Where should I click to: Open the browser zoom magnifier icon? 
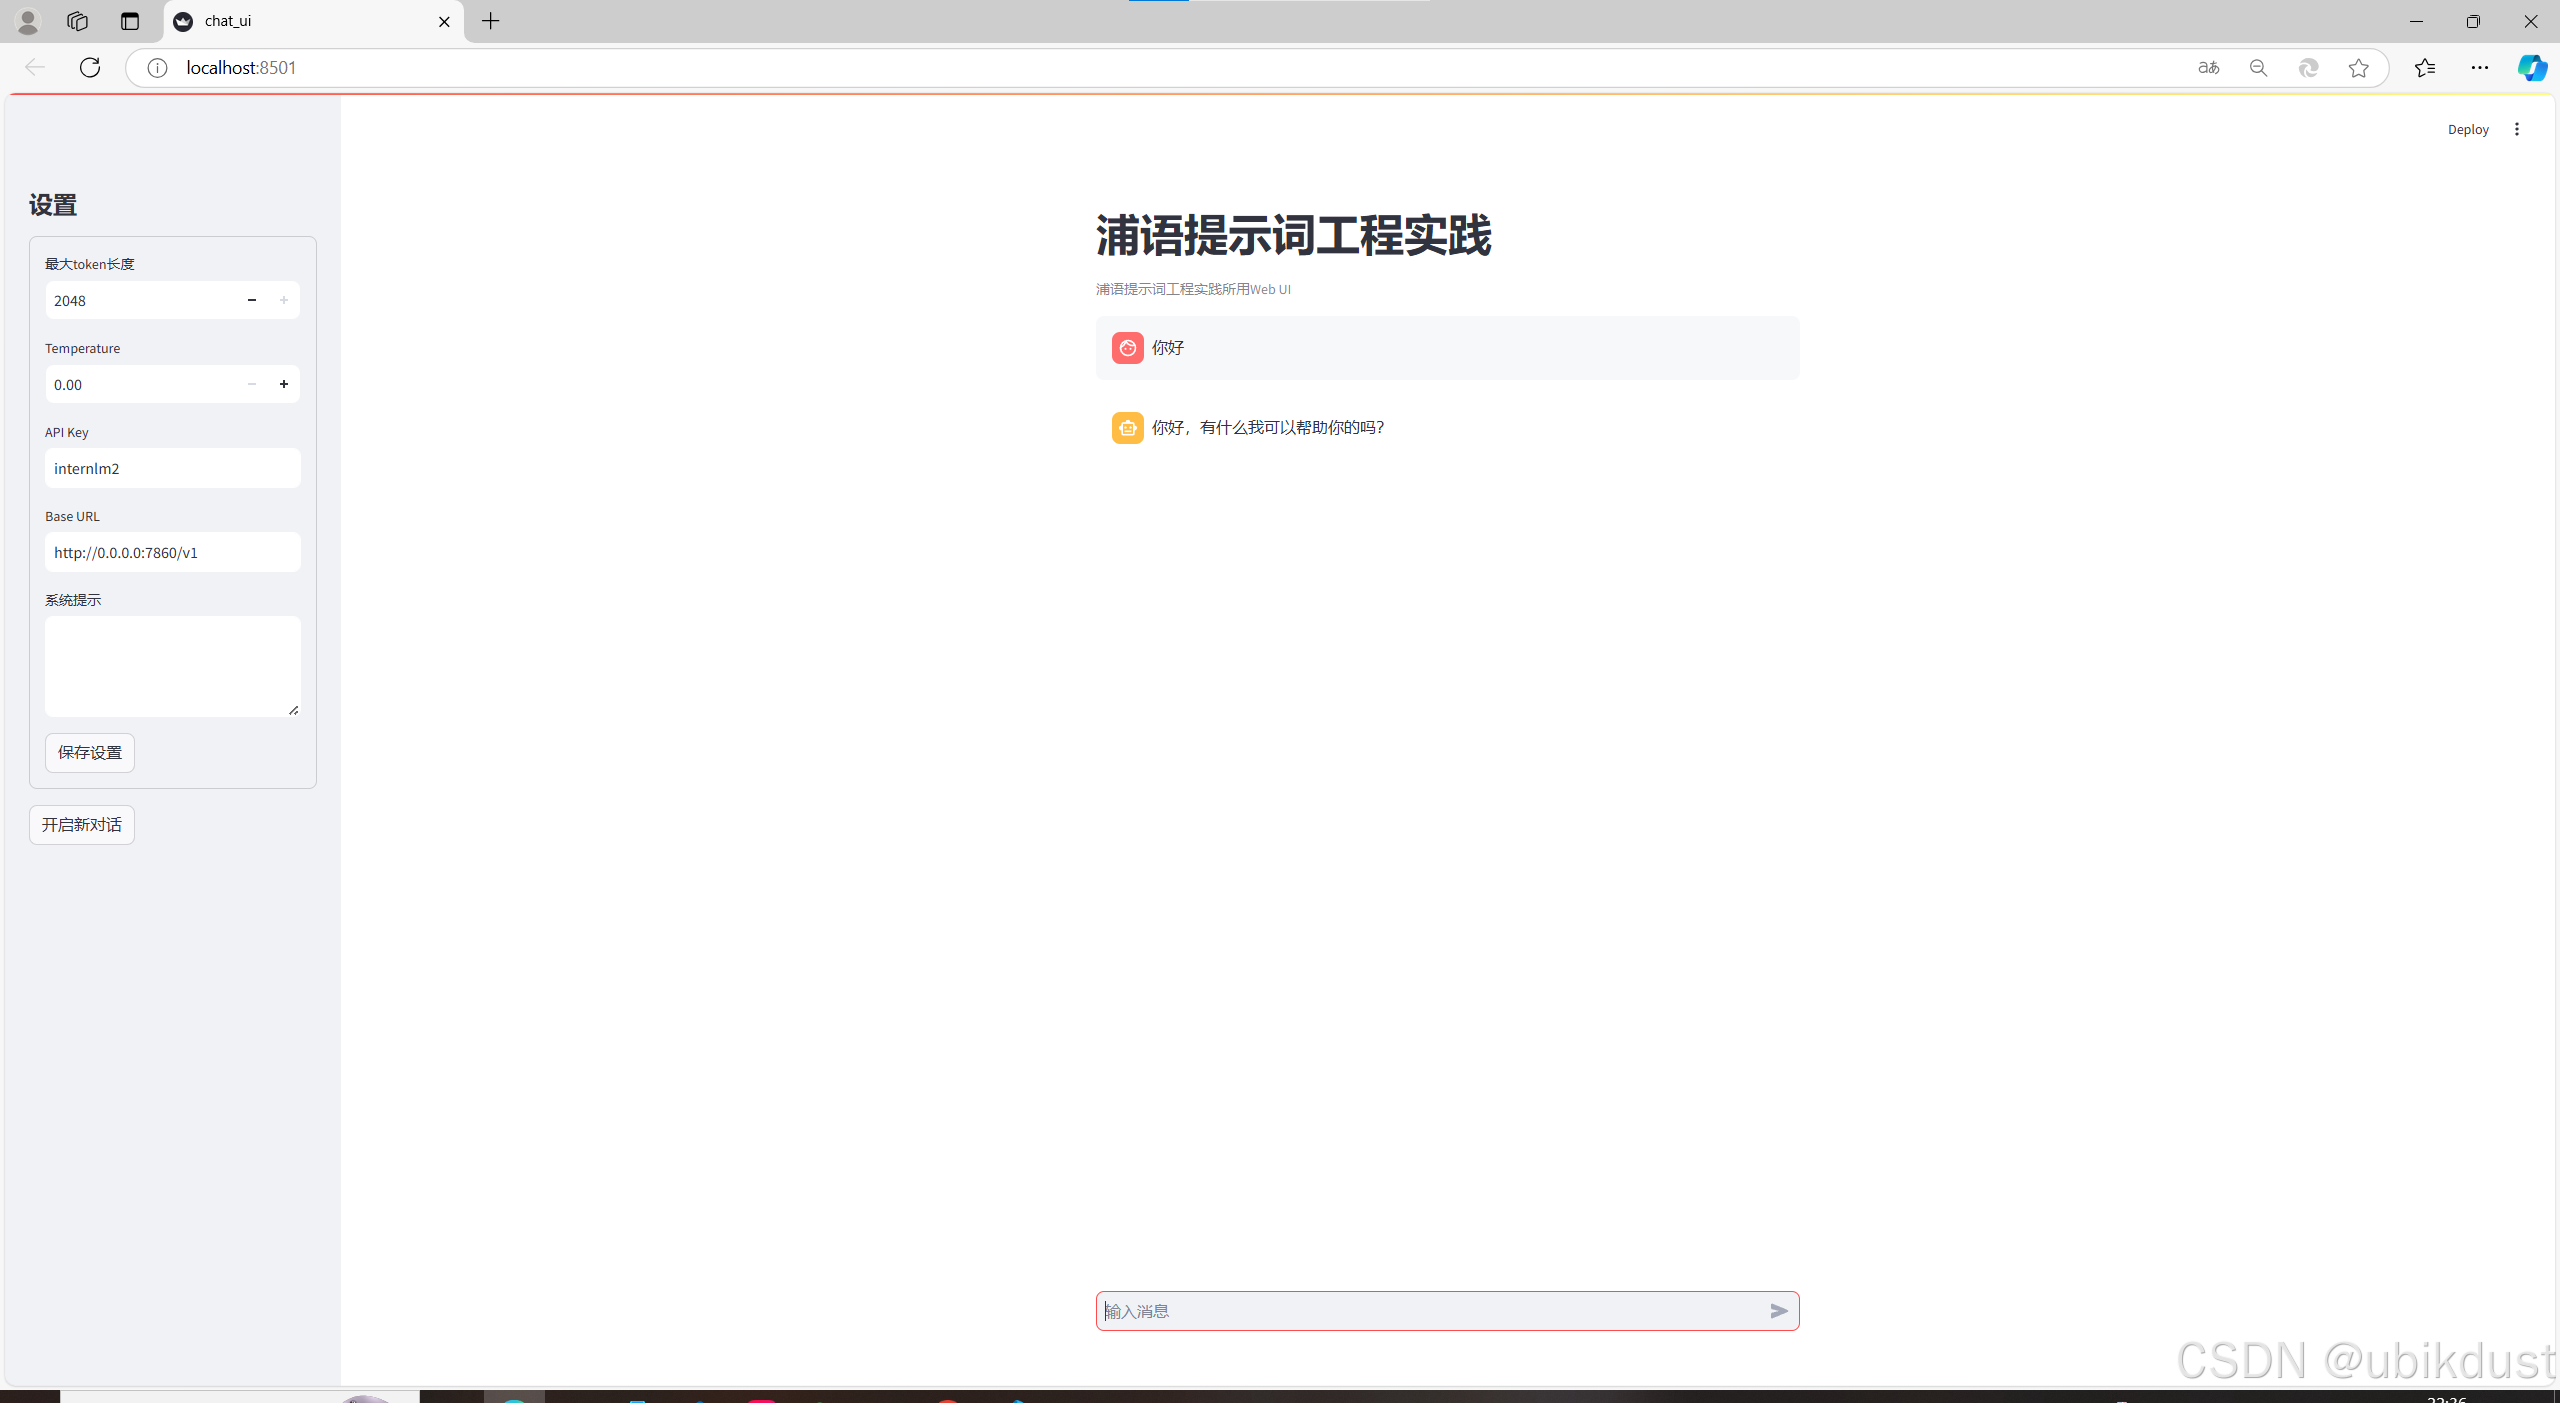(2258, 68)
